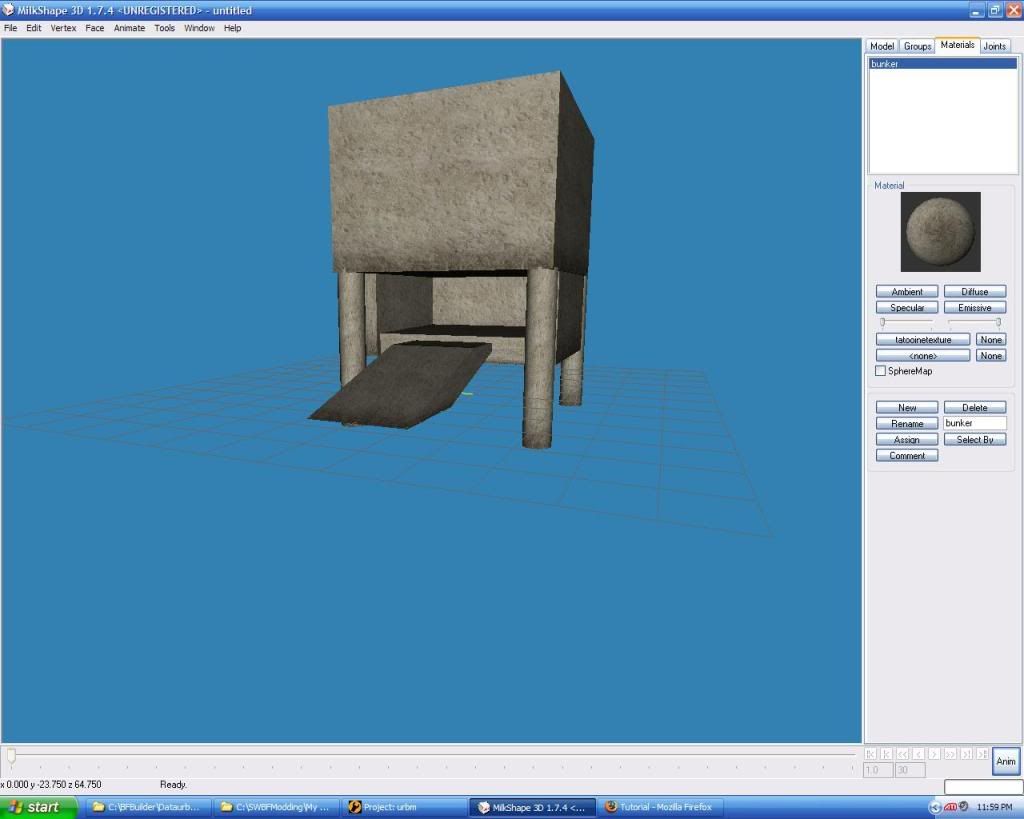This screenshot has width=1024, height=819.
Task: Click the ATI tray icon
Action: coord(950,807)
